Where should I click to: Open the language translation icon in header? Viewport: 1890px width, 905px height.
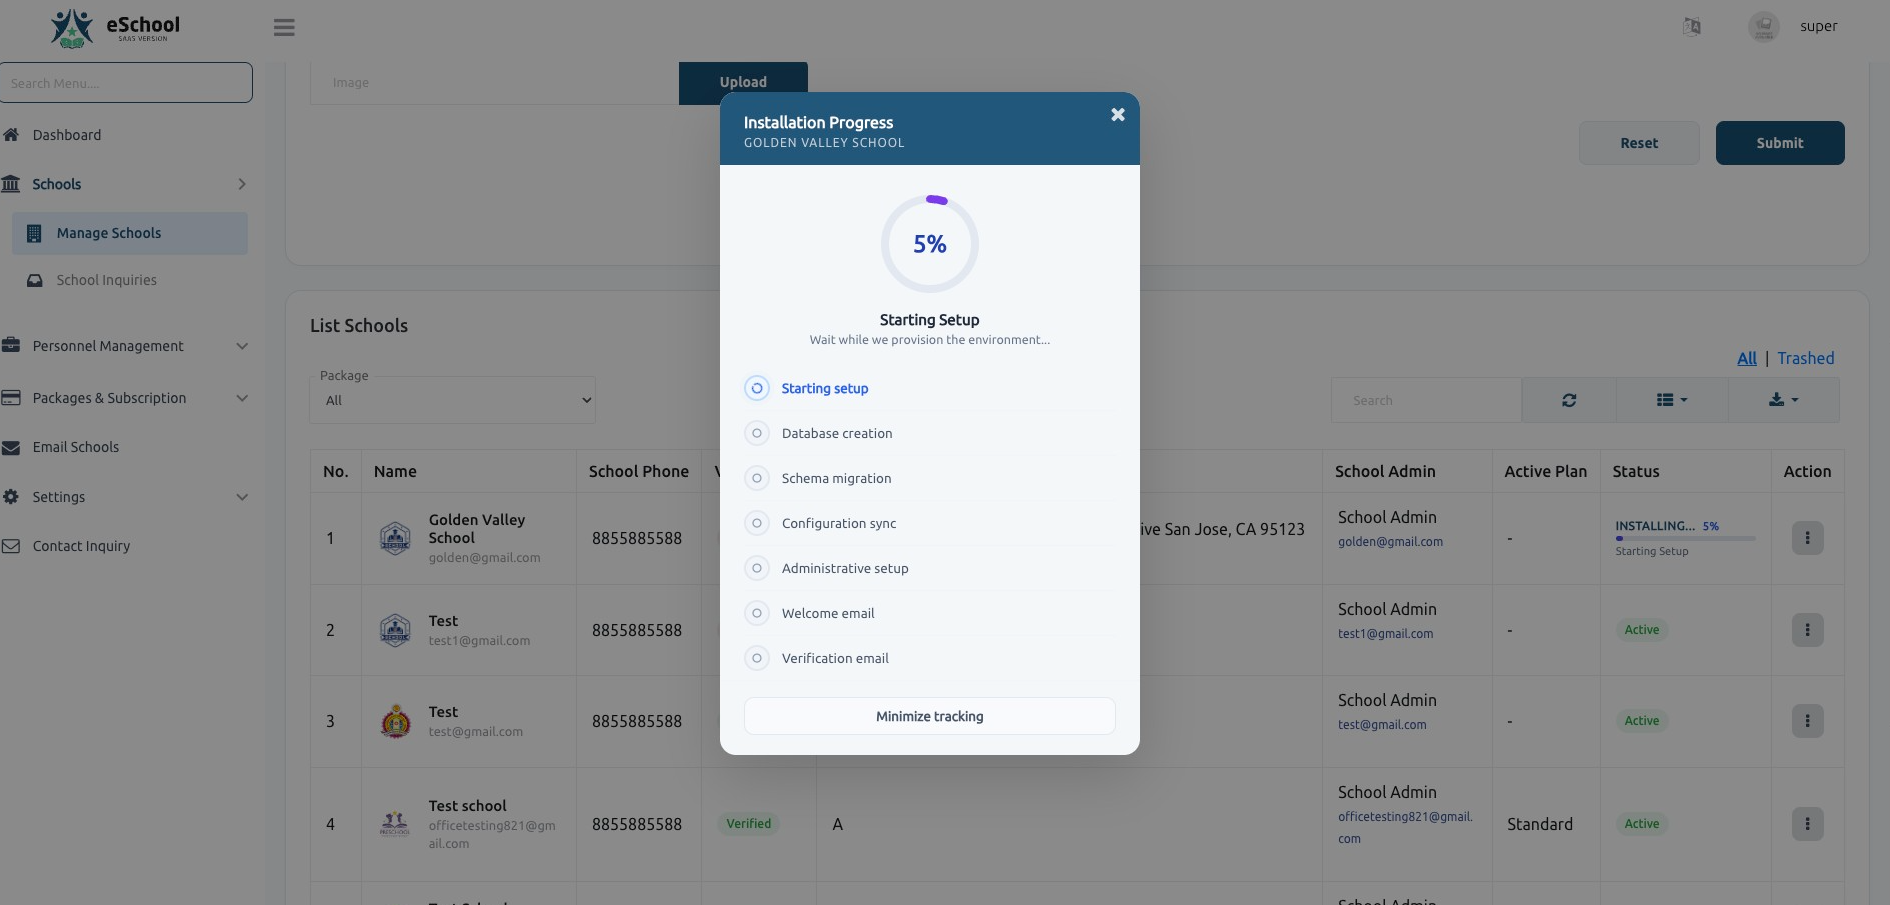1692,27
